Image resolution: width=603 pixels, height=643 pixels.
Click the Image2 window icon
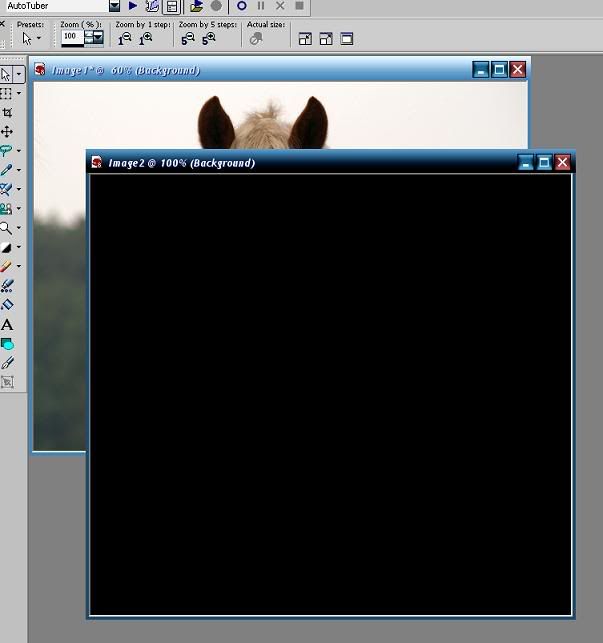(97, 162)
